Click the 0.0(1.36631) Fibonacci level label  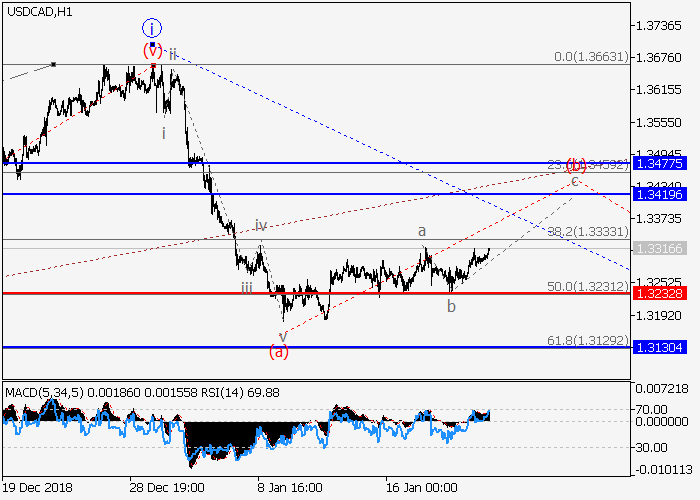tap(590, 57)
